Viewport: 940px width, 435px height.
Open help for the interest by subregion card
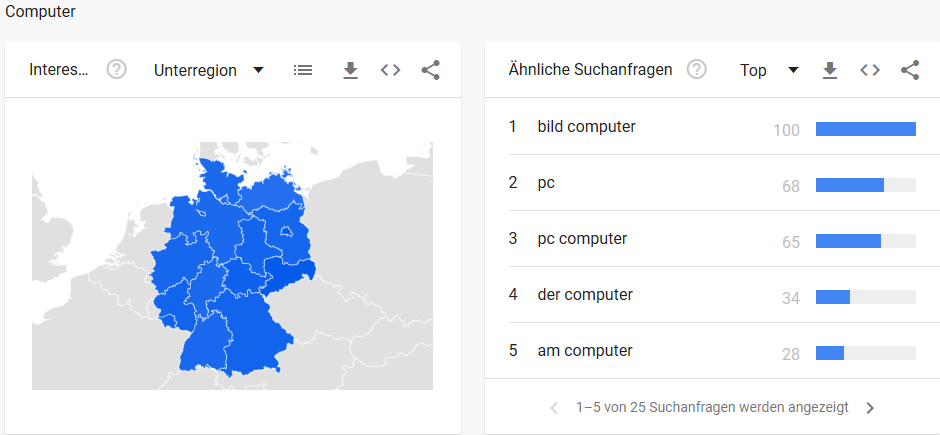point(116,70)
